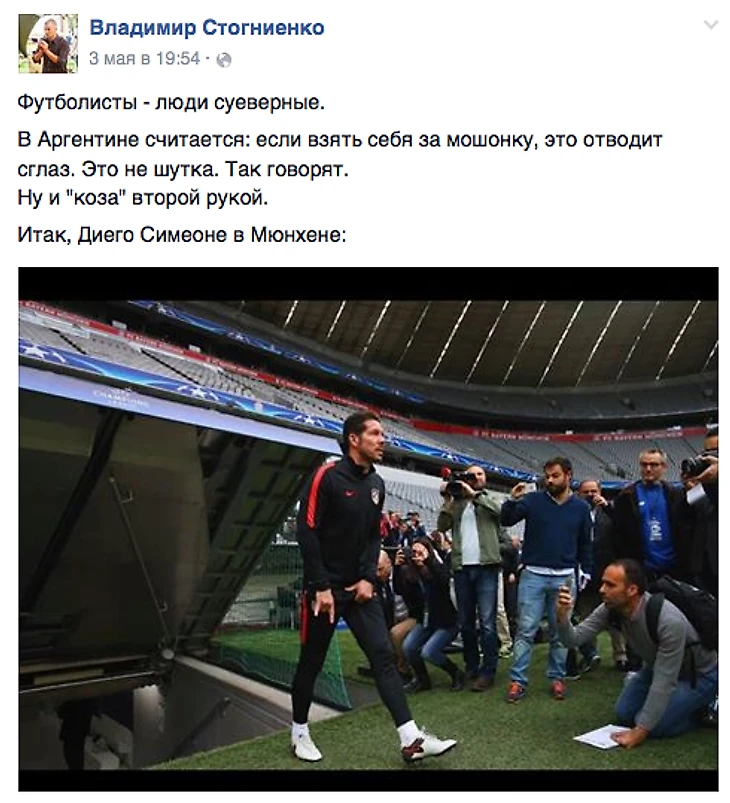Expand the post options chevron
Screen dimensions: 730x803
point(711,25)
